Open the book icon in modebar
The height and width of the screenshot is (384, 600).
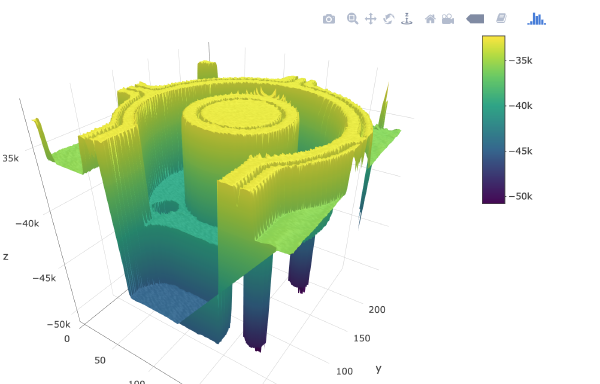[501, 18]
